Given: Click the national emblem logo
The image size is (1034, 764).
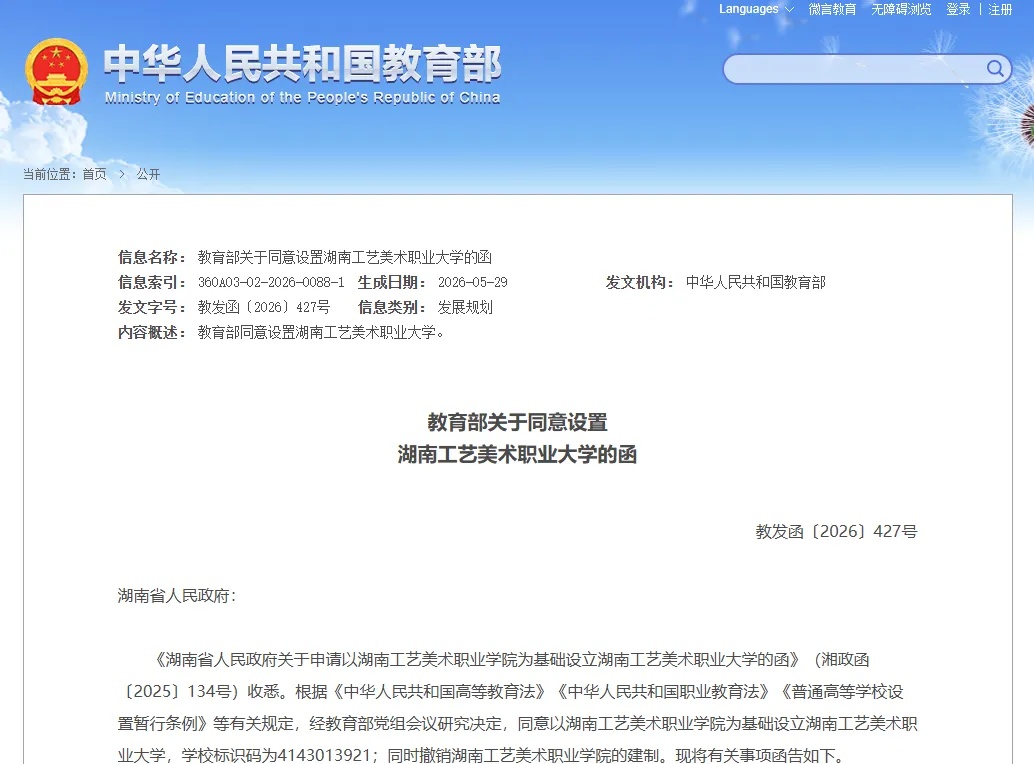Looking at the screenshot, I should click(x=57, y=72).
